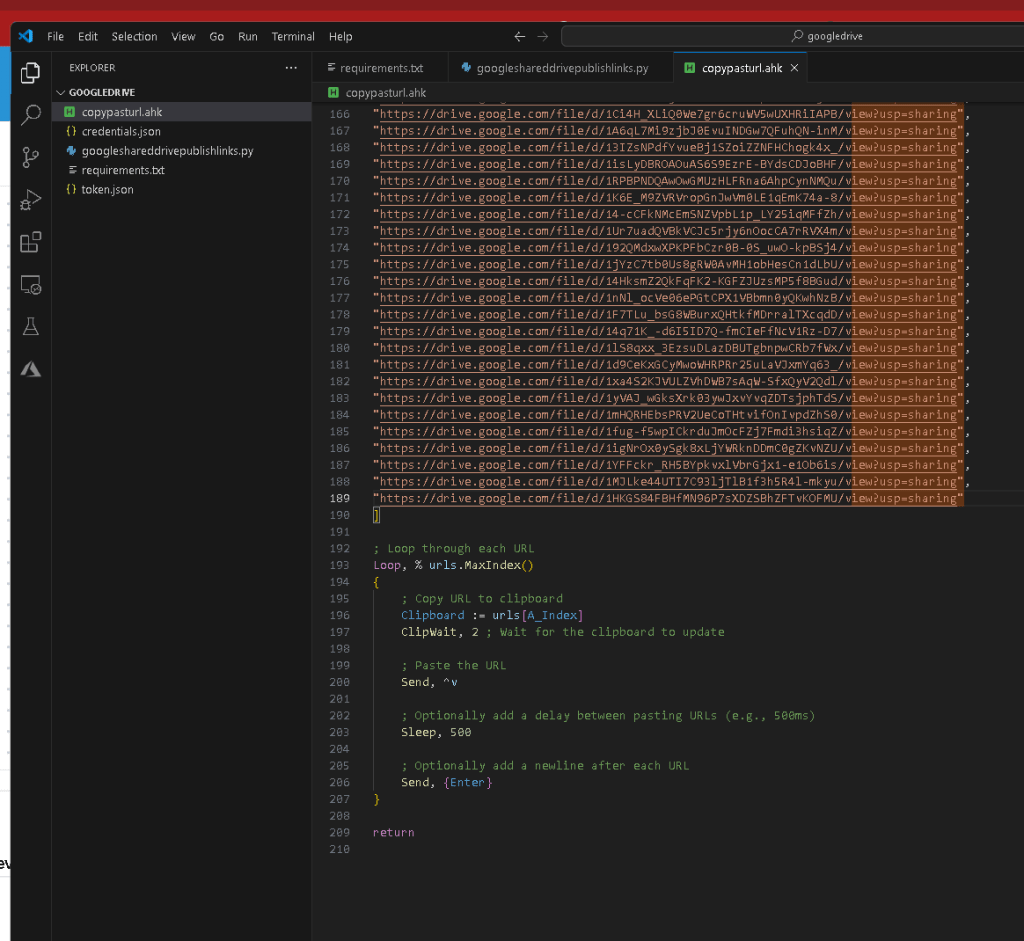Go back using the left arrow
1024x941 pixels.
(519, 37)
